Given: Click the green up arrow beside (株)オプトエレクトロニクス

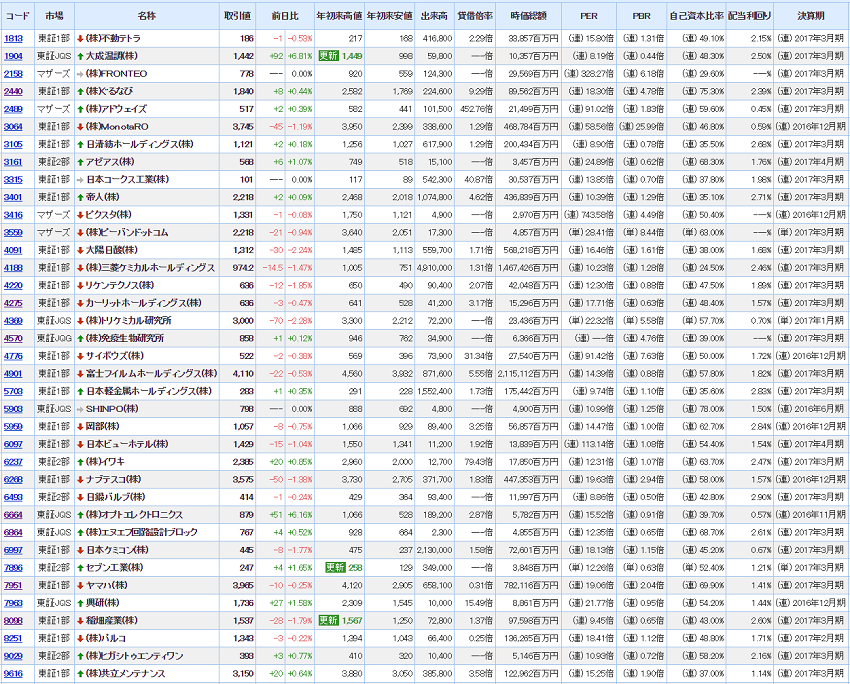Looking at the screenshot, I should (x=80, y=515).
